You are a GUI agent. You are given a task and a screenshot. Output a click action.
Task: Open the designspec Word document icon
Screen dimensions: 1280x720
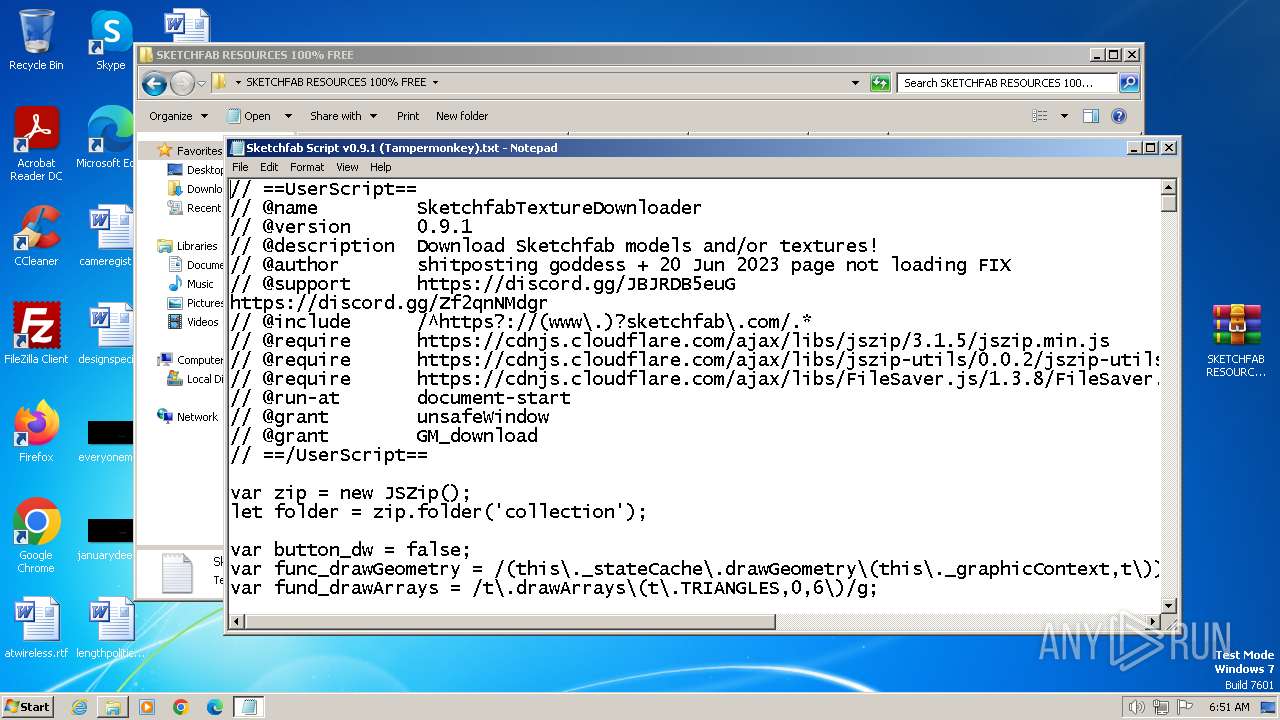coord(106,334)
